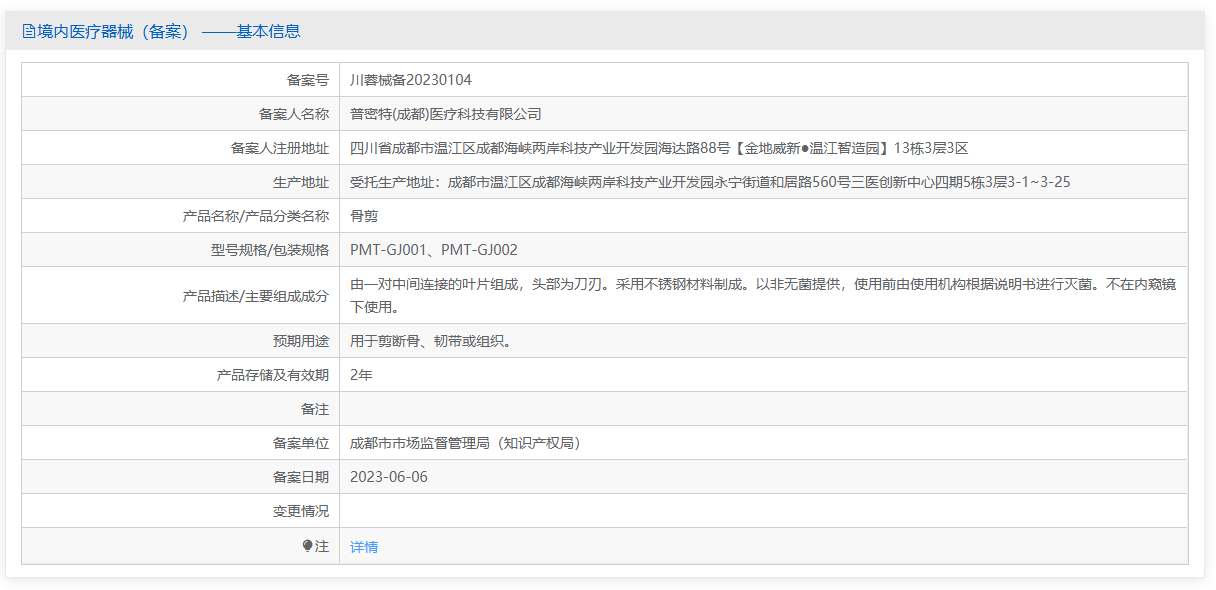This screenshot has height=590, width=1216.
Task: Click the intended use 用于剪断骨、韧带或组织。
Action: pos(431,341)
